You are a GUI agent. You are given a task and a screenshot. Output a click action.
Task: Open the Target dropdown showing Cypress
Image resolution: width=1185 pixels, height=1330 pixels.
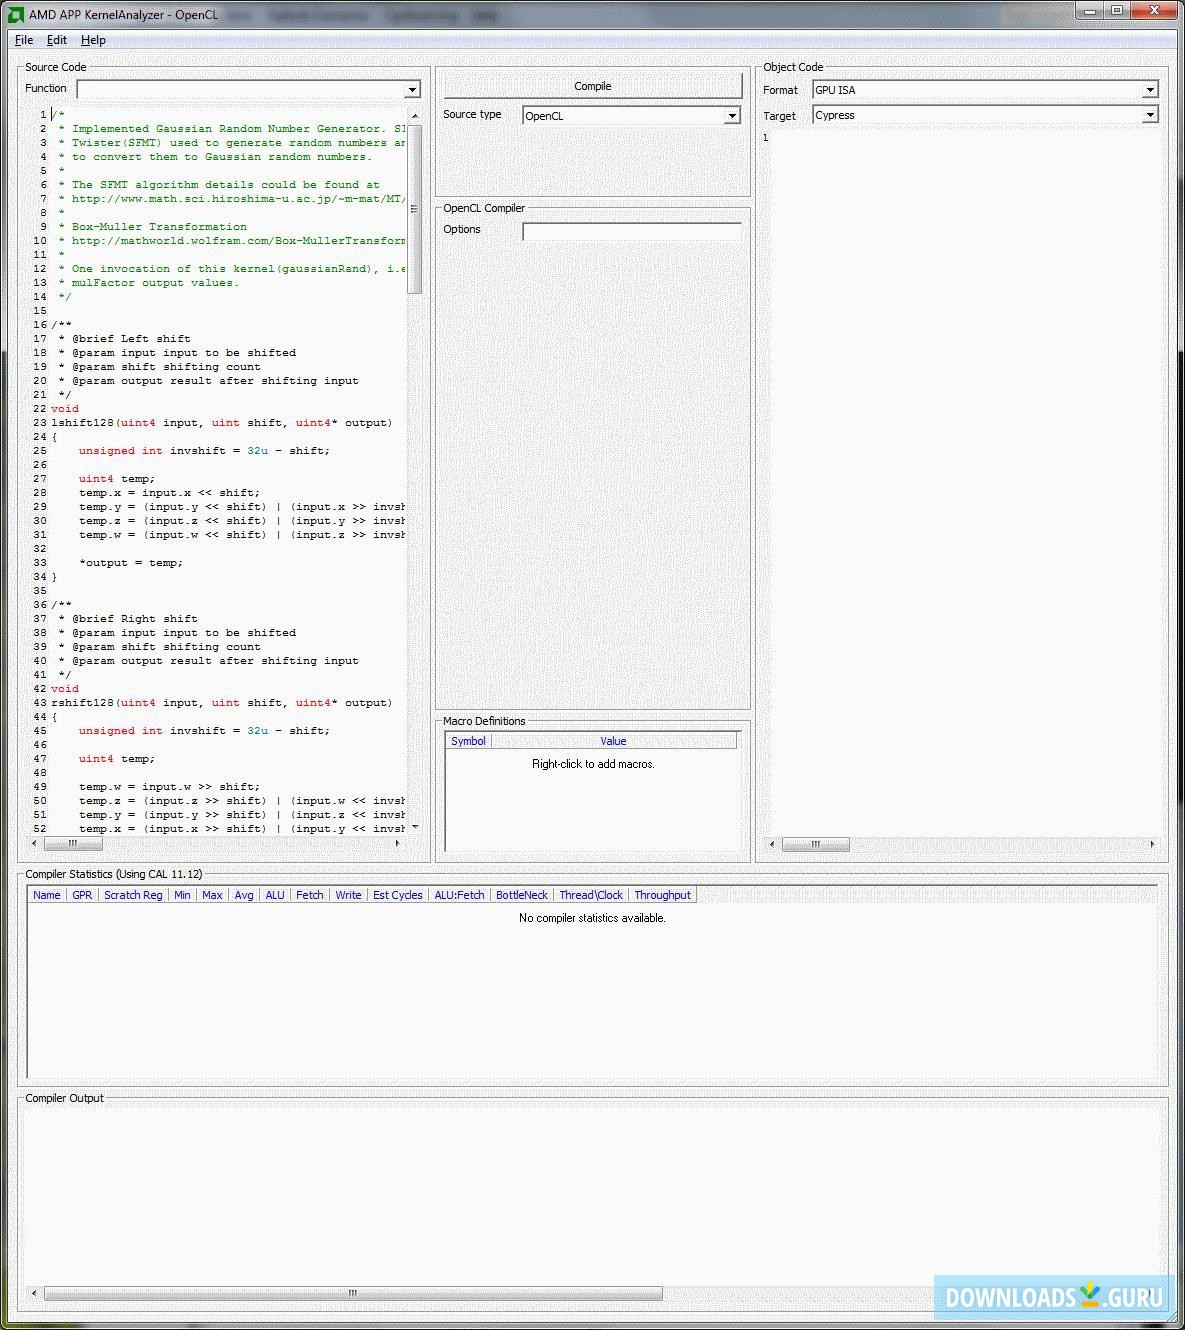pos(1152,115)
